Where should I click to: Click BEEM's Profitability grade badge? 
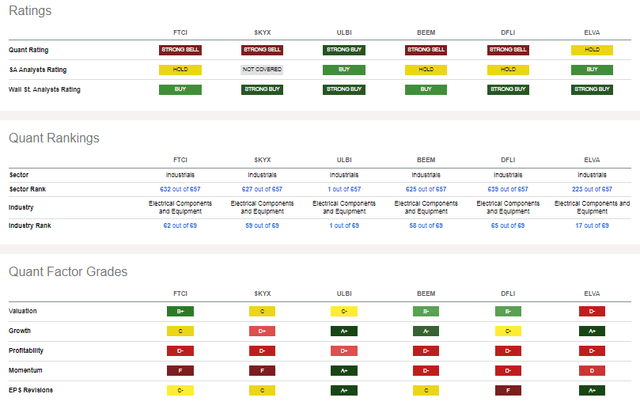pyautogui.click(x=426, y=351)
